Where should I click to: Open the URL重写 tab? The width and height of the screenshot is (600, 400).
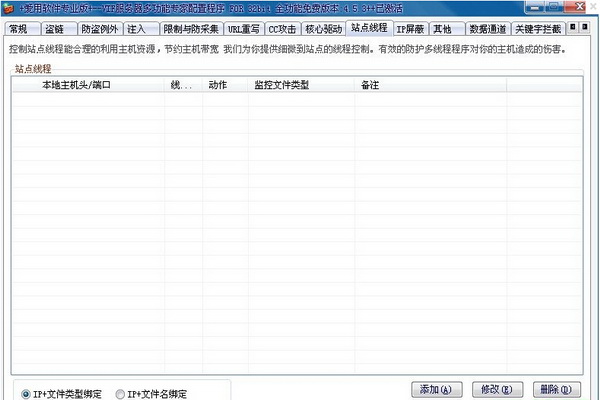coord(244,29)
